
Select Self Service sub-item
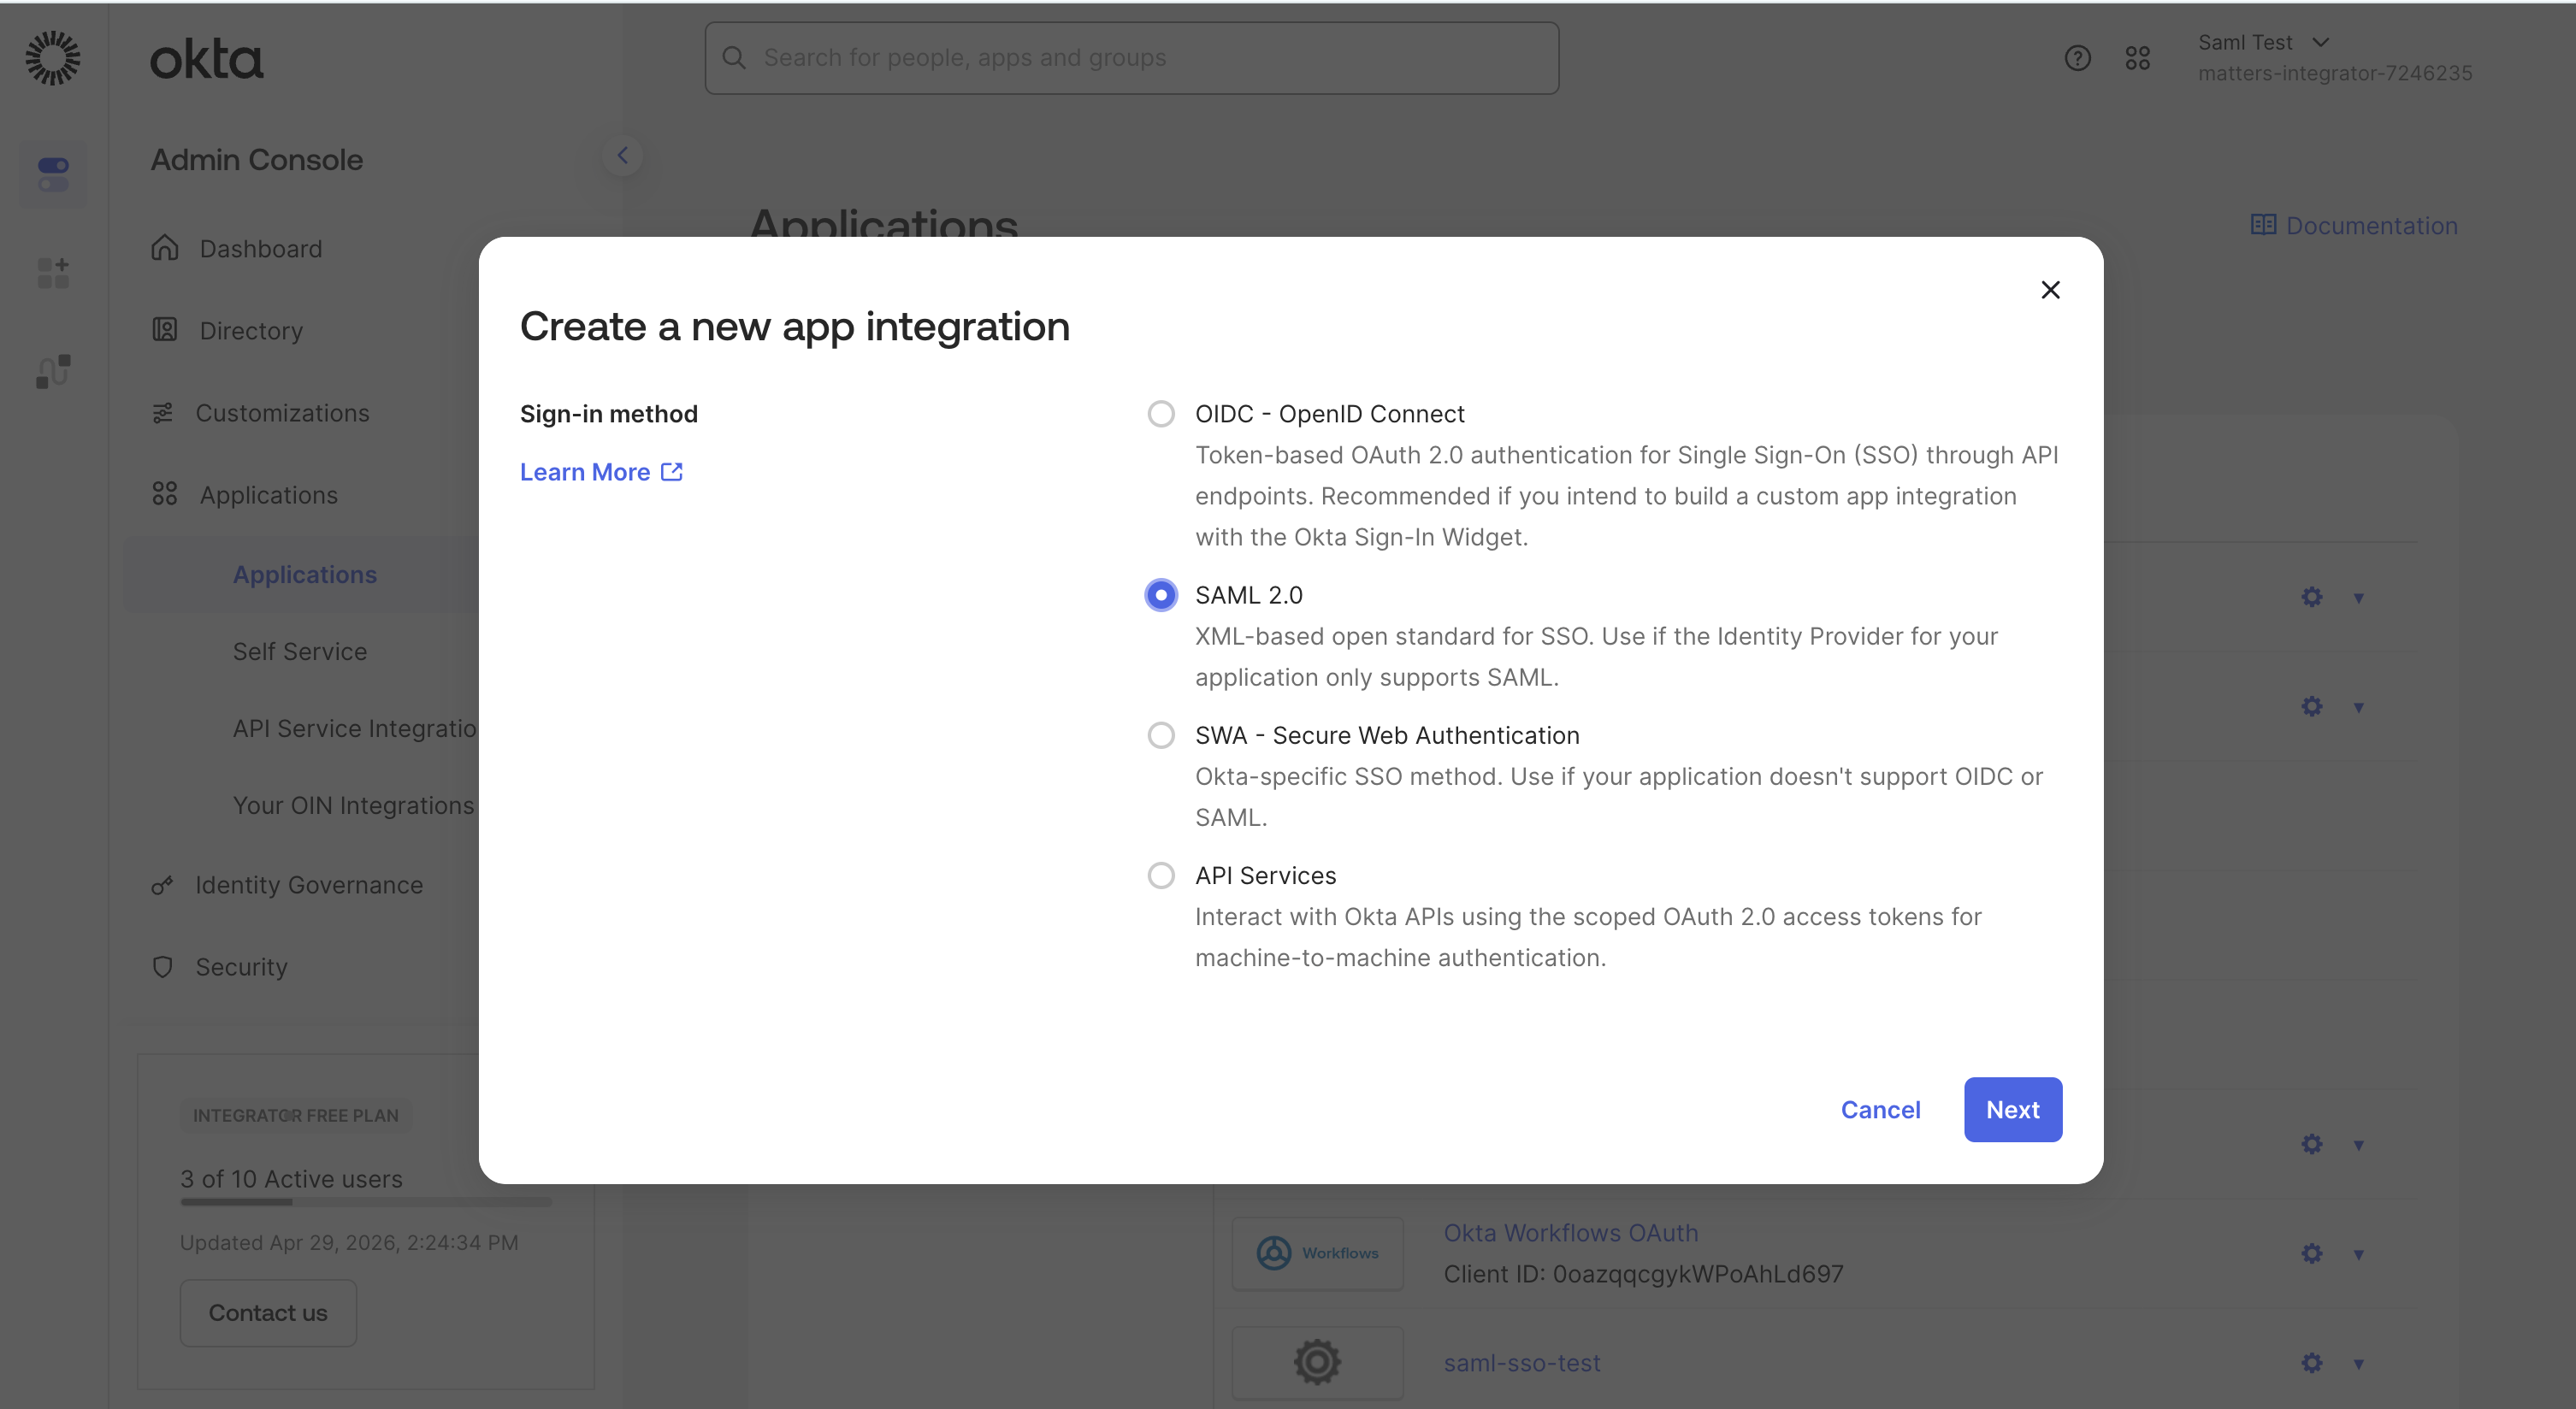[x=299, y=651]
